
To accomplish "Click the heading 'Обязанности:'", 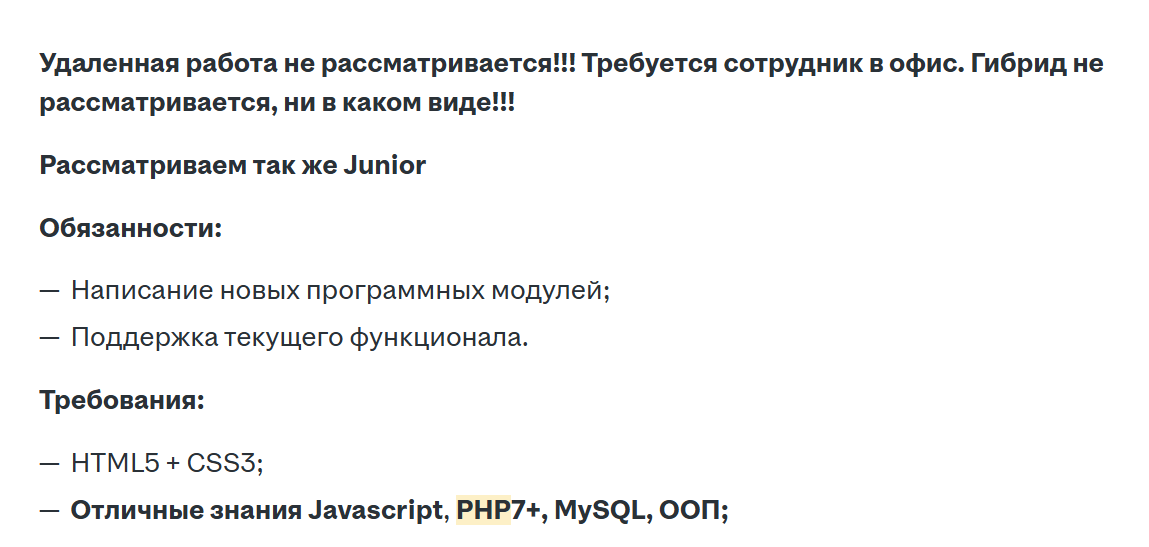I will click(130, 228).
